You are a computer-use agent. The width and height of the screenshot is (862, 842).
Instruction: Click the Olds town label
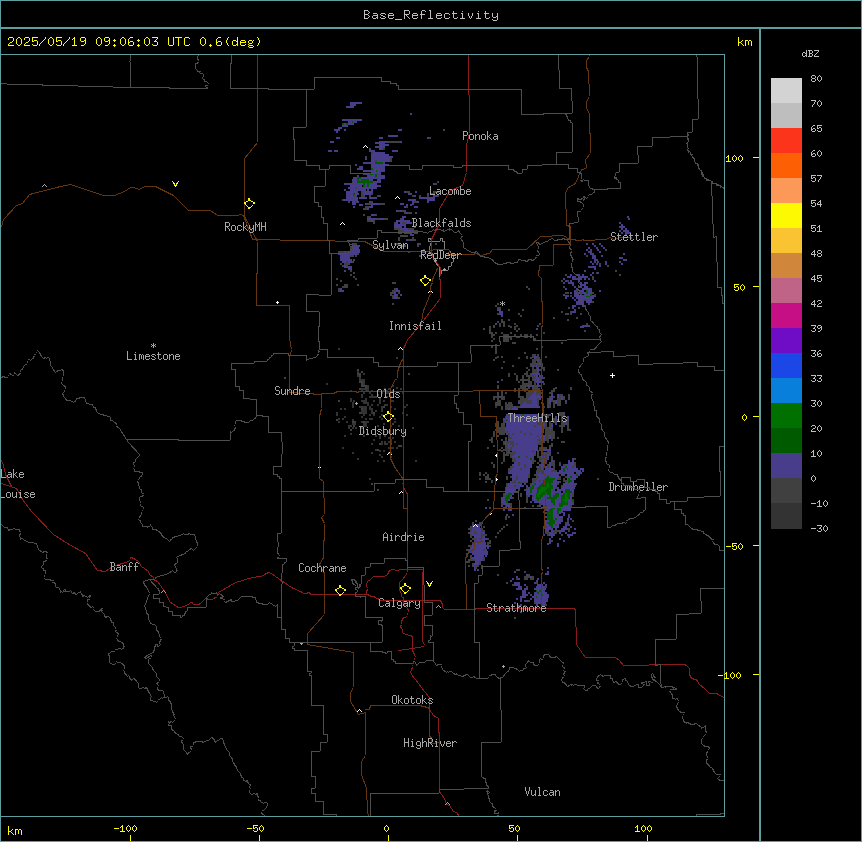[x=388, y=394]
